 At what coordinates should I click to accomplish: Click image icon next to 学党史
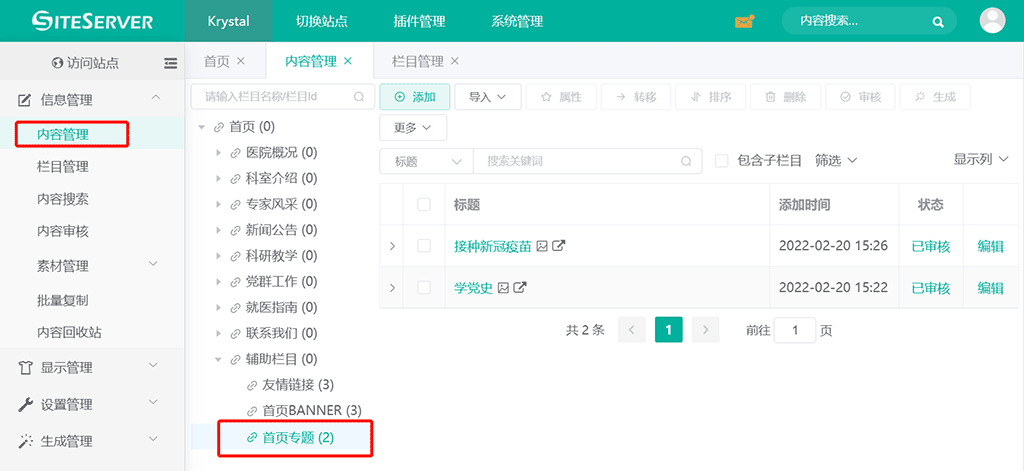click(x=504, y=288)
